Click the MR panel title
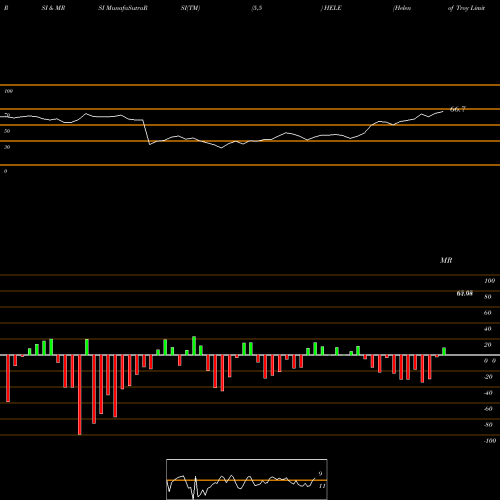 [x=446, y=260]
